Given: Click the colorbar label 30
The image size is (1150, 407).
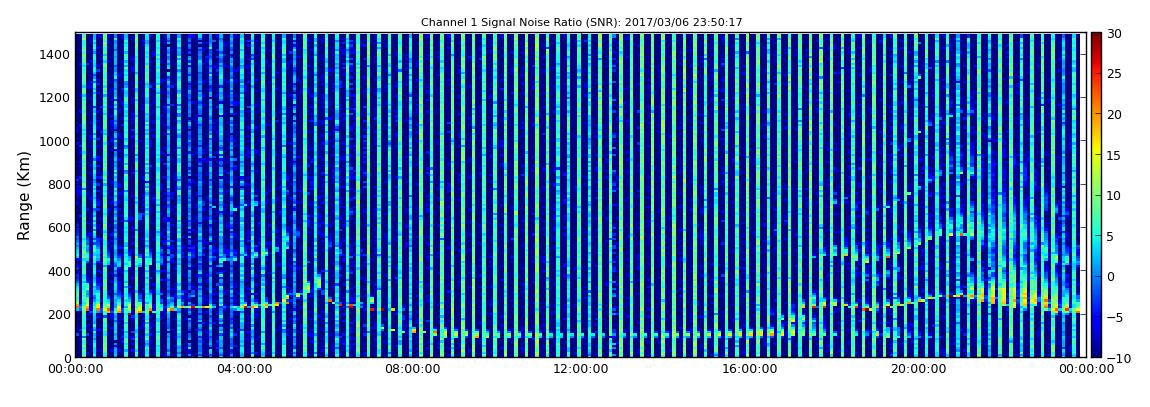Looking at the screenshot, I should coord(1114,34).
